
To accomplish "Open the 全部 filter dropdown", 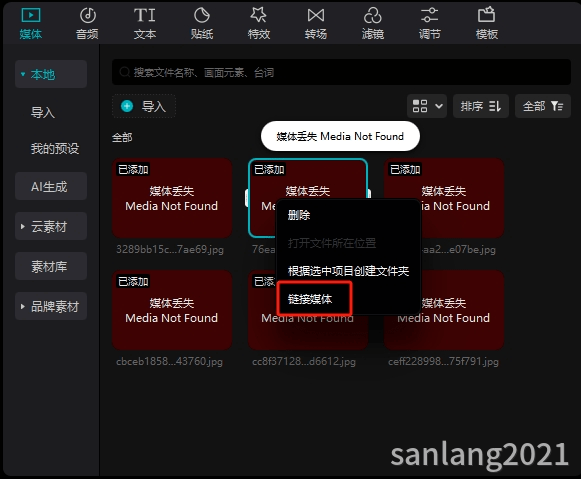I will pos(543,106).
